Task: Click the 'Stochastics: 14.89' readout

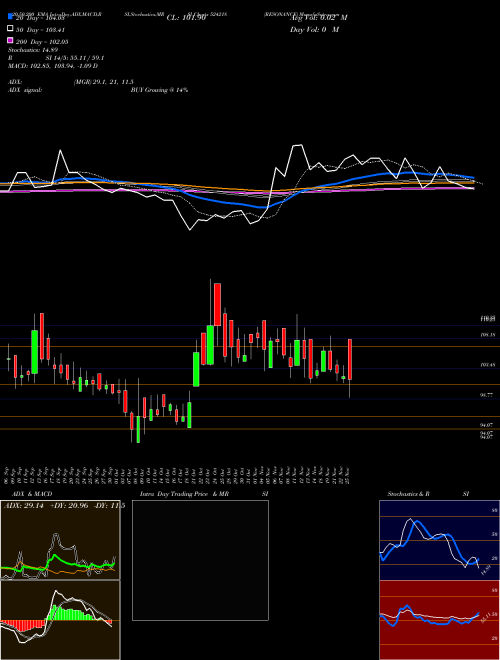Action: coord(33,50)
